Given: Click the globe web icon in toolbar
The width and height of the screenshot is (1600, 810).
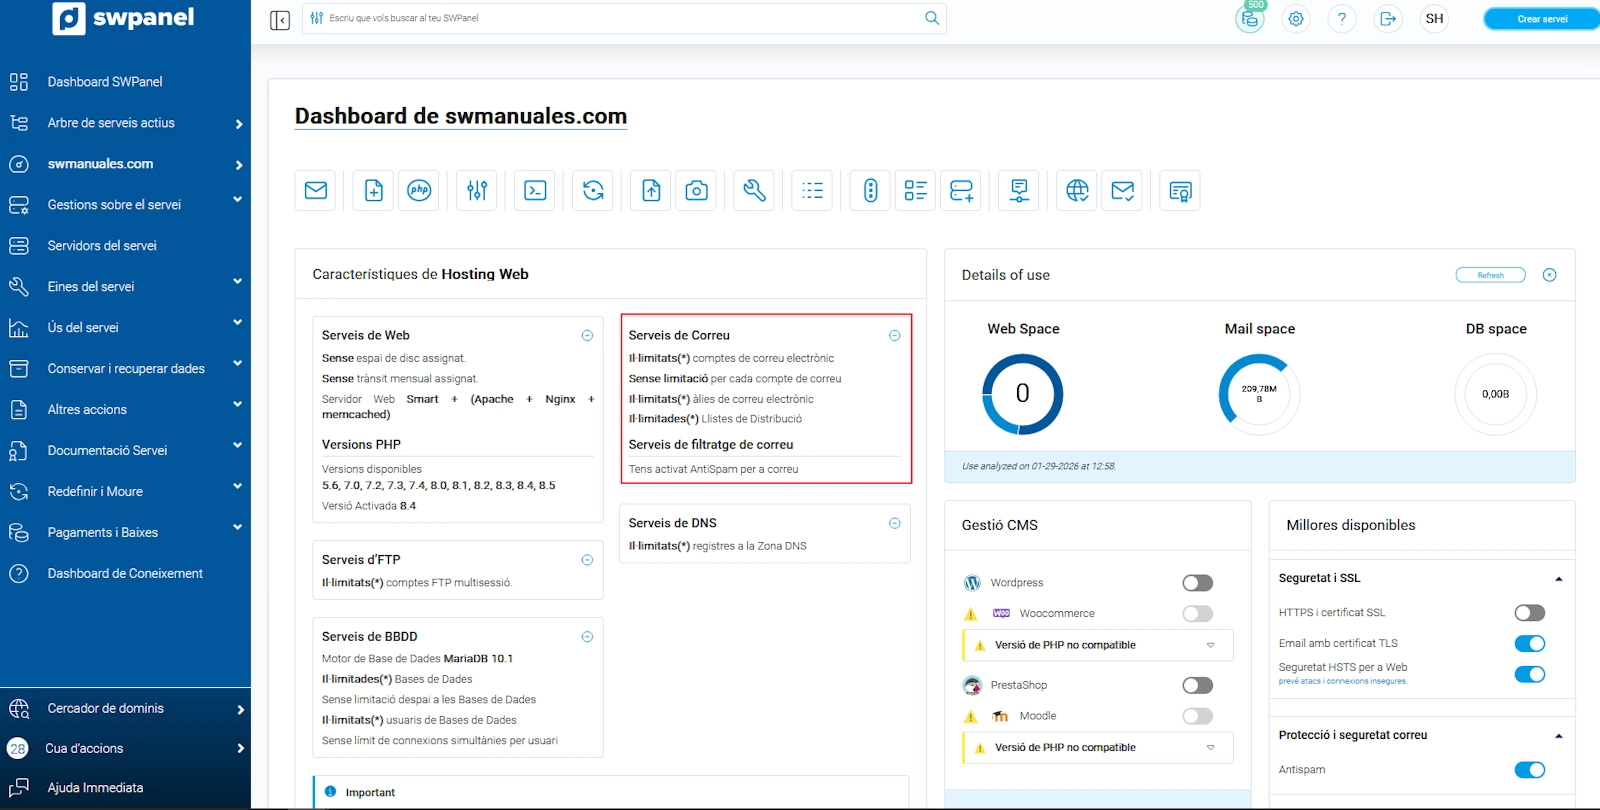Looking at the screenshot, I should [1077, 190].
